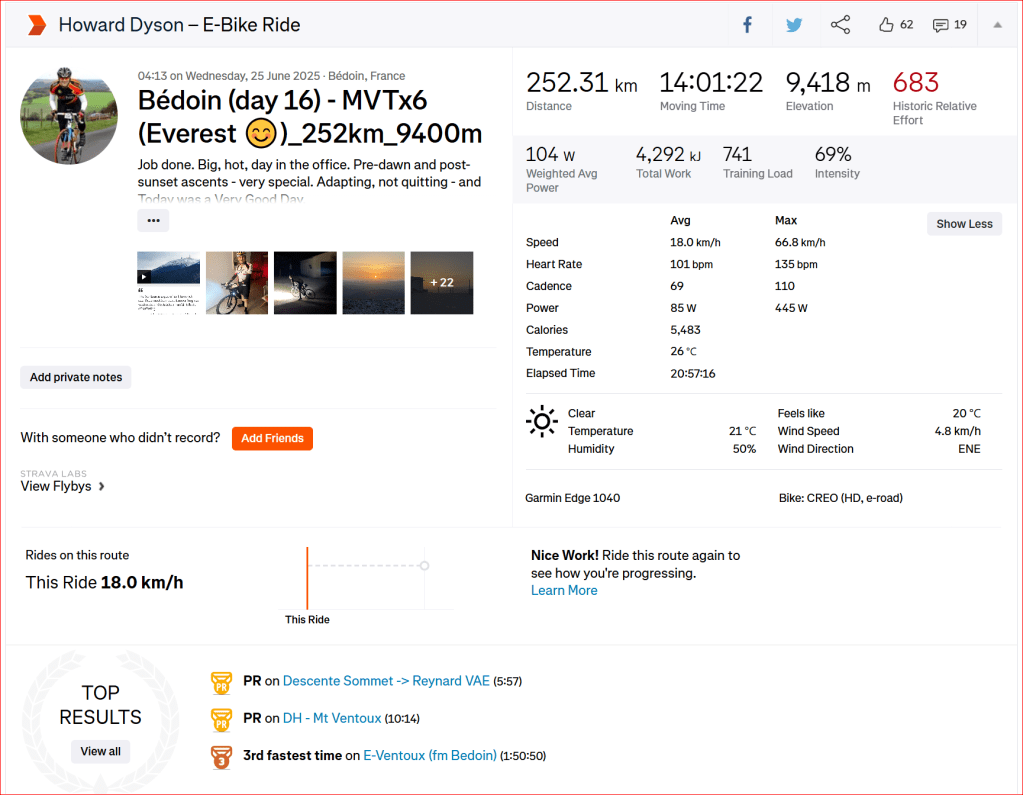Share the ride on Facebook
Image resolution: width=1023 pixels, height=795 pixels.
(747, 25)
